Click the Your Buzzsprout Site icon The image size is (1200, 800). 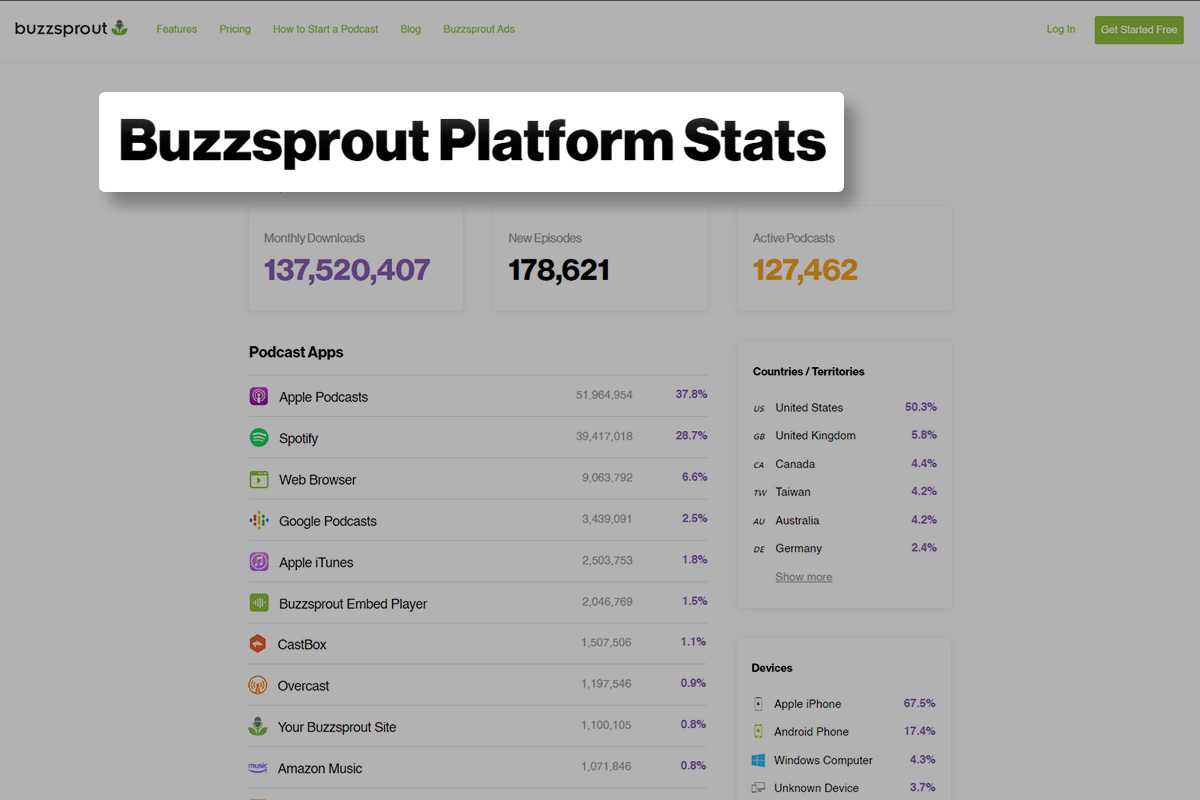[x=258, y=727]
